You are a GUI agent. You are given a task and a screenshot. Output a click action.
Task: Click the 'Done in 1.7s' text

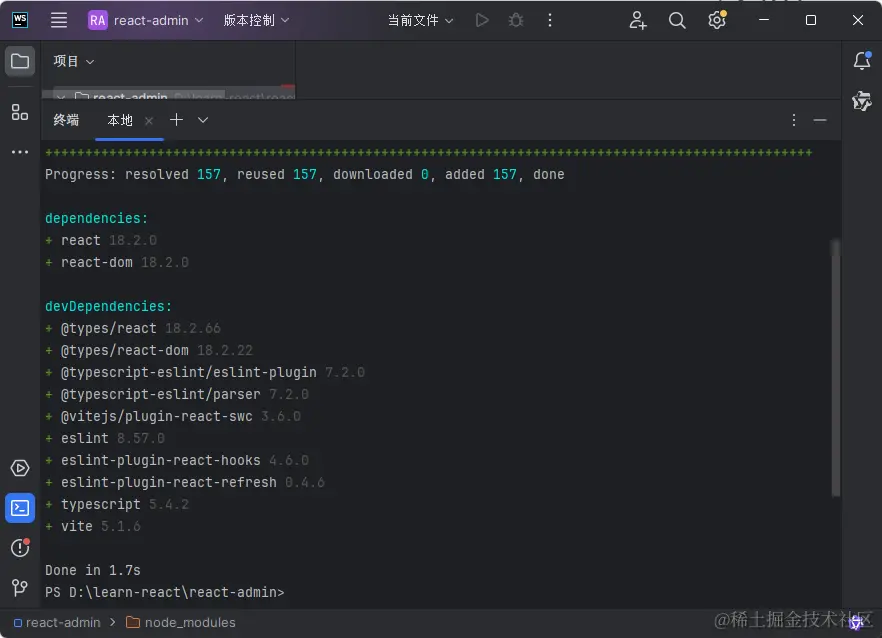click(93, 570)
